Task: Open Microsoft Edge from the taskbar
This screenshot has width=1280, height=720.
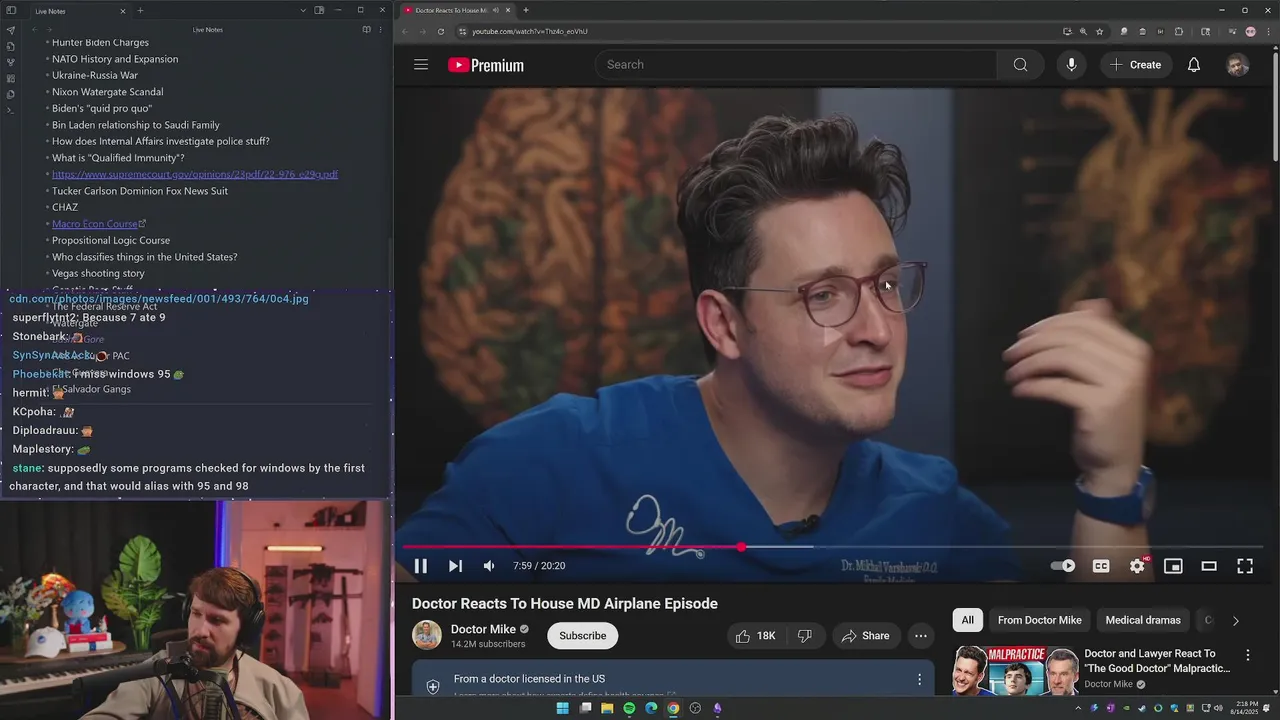Action: pos(651,708)
